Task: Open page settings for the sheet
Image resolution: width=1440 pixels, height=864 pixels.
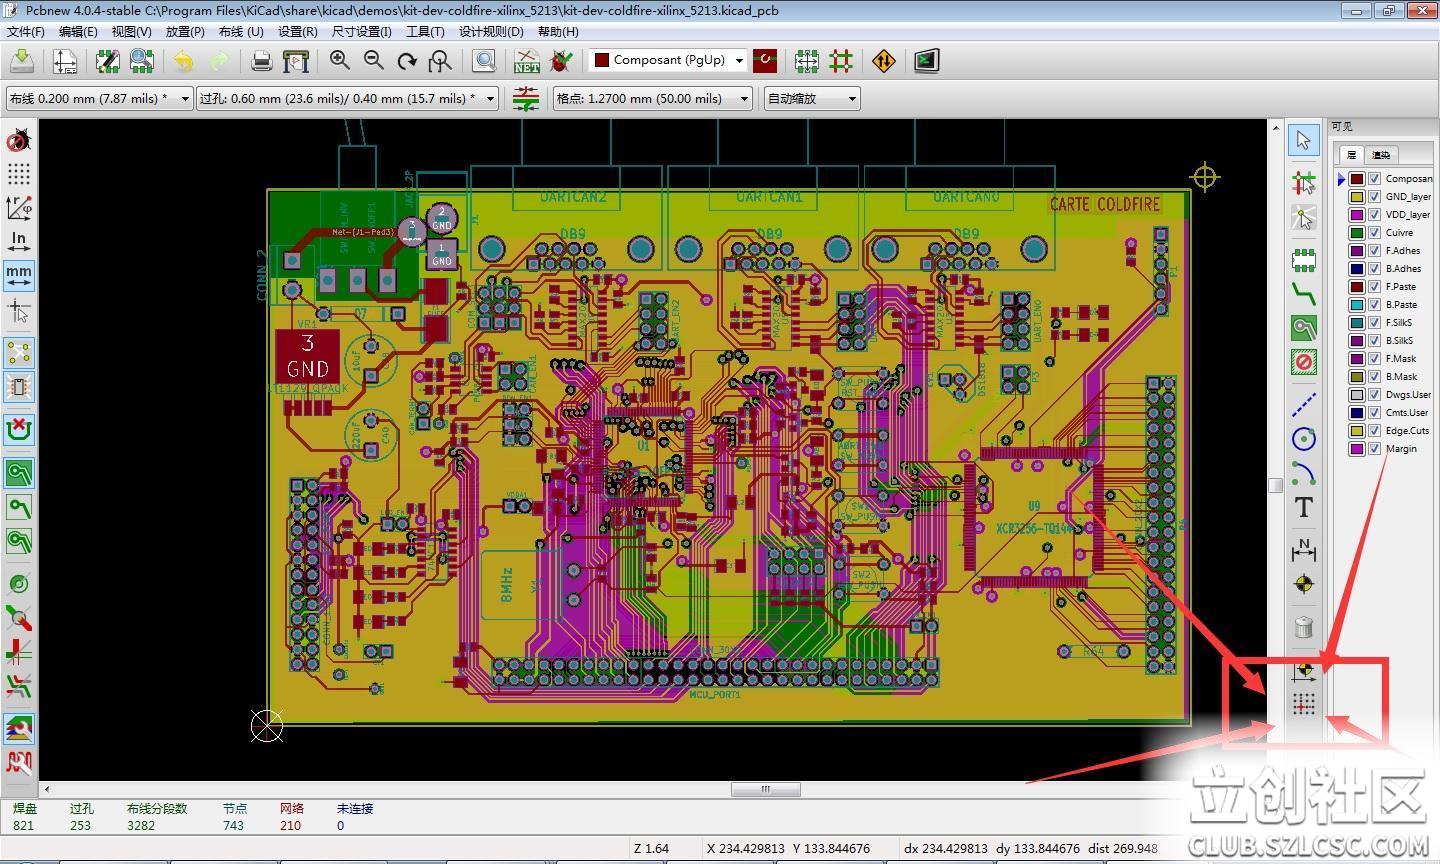Action: tap(65, 61)
